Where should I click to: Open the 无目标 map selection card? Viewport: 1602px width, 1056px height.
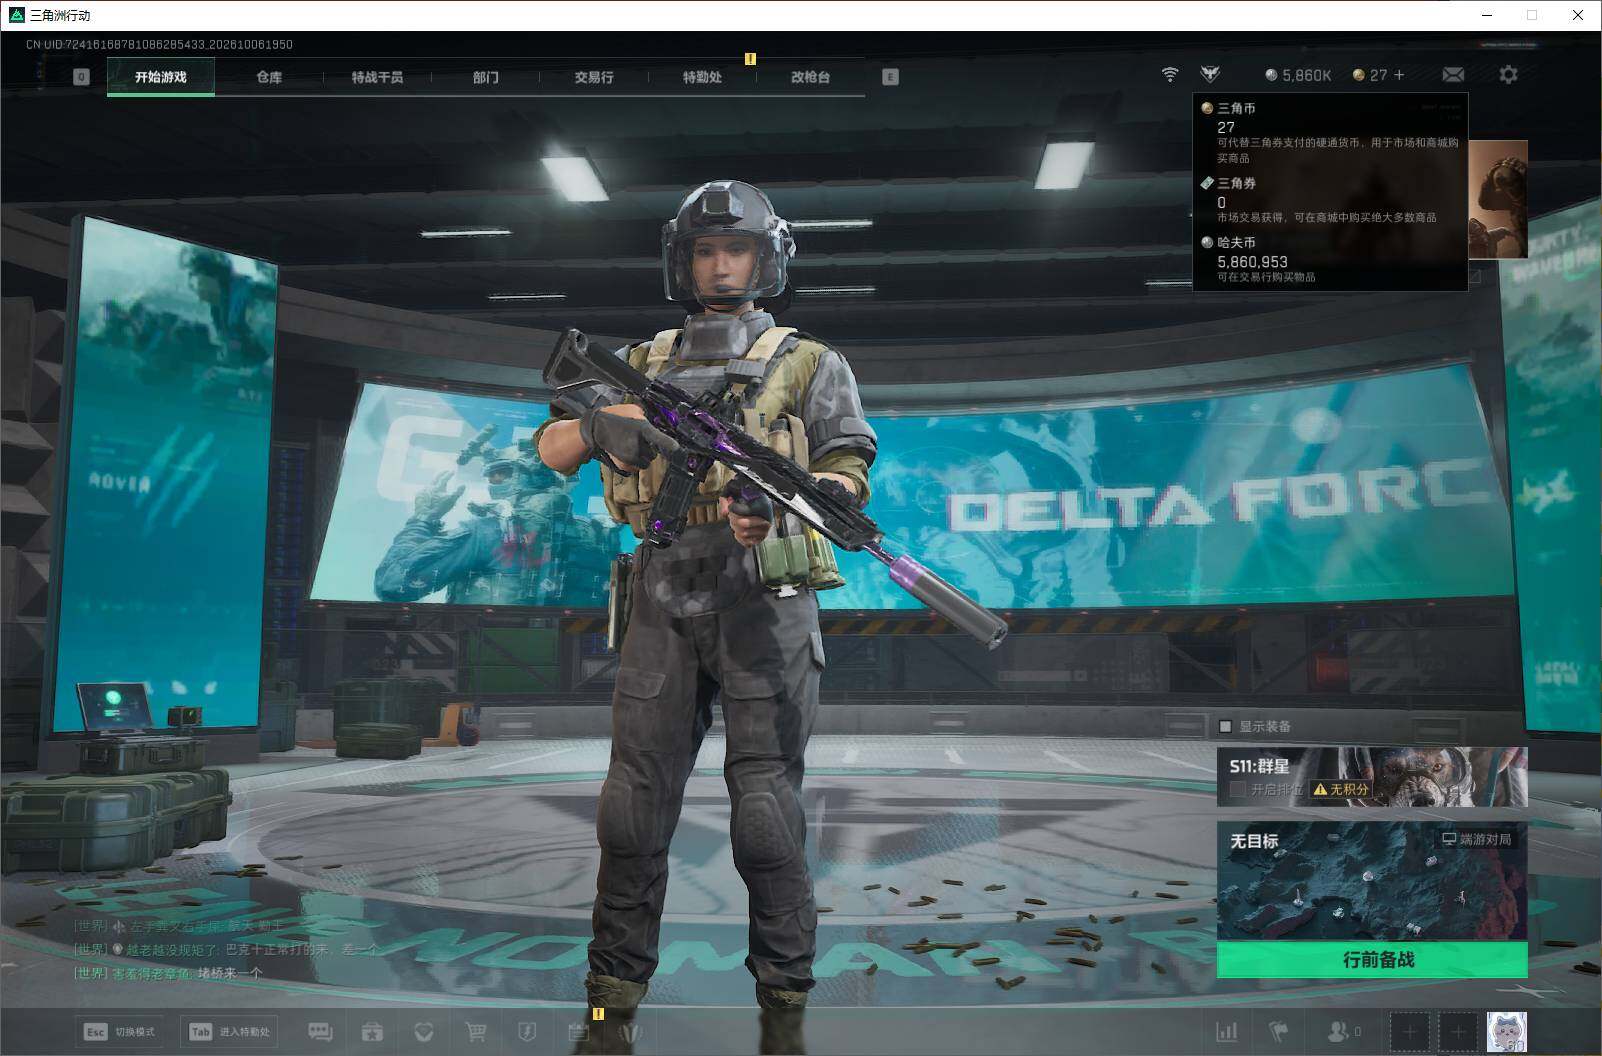click(x=1372, y=881)
